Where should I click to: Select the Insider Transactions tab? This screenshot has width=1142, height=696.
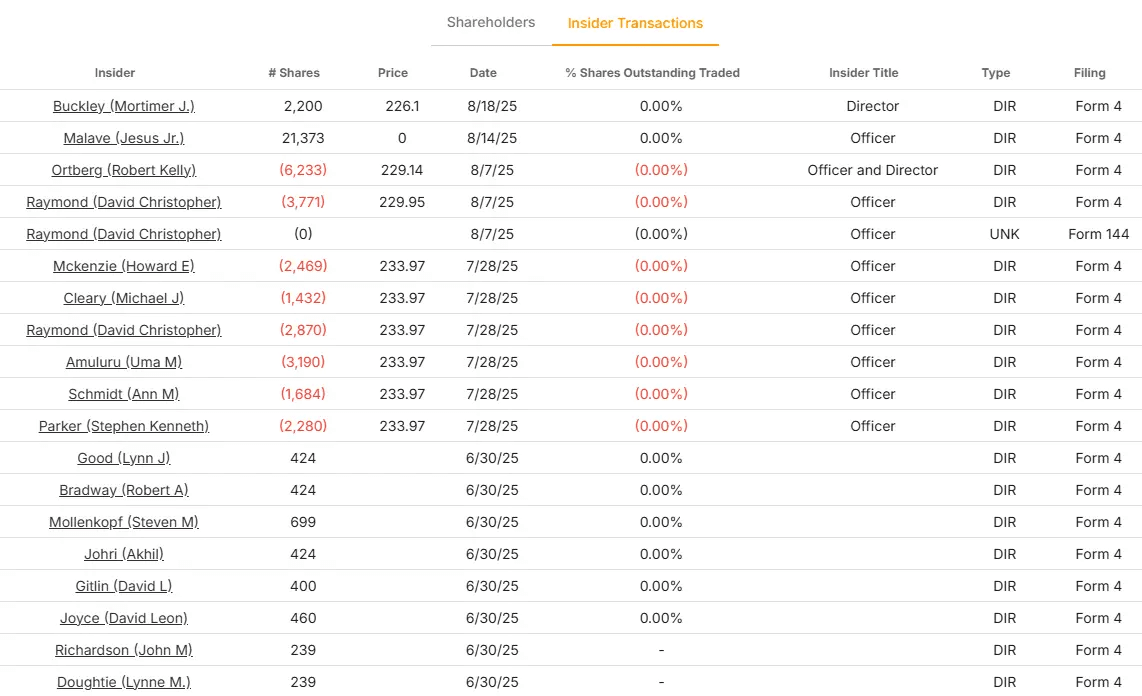click(x=636, y=22)
